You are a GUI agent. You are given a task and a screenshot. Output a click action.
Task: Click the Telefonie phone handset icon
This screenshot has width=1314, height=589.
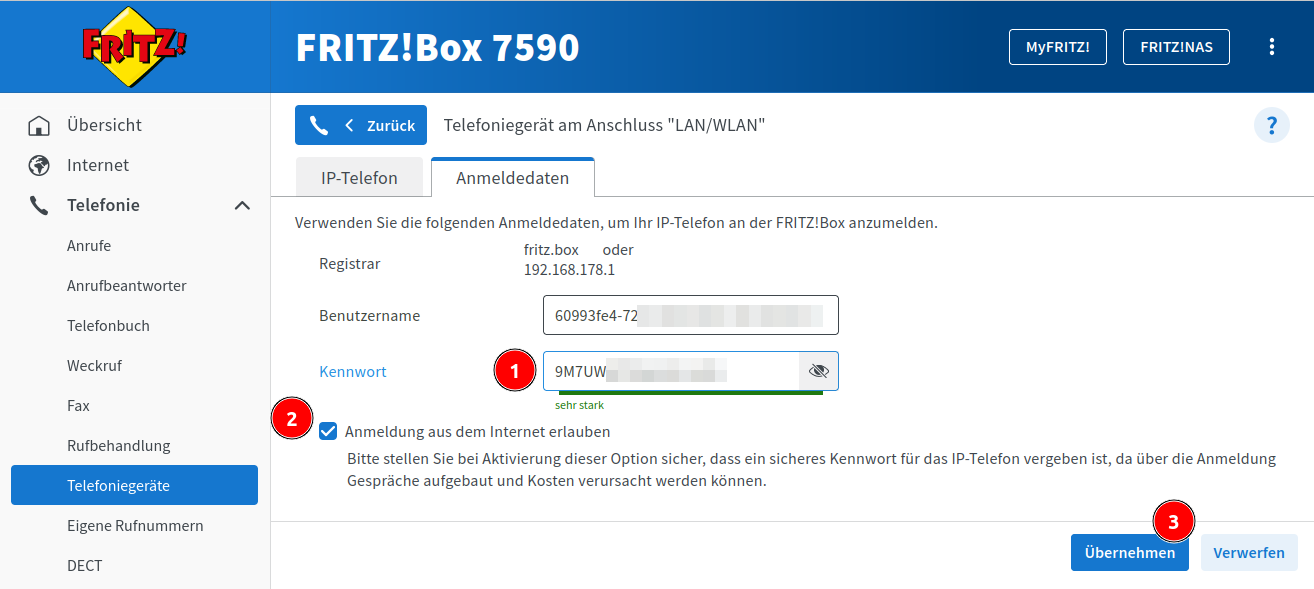coord(39,206)
